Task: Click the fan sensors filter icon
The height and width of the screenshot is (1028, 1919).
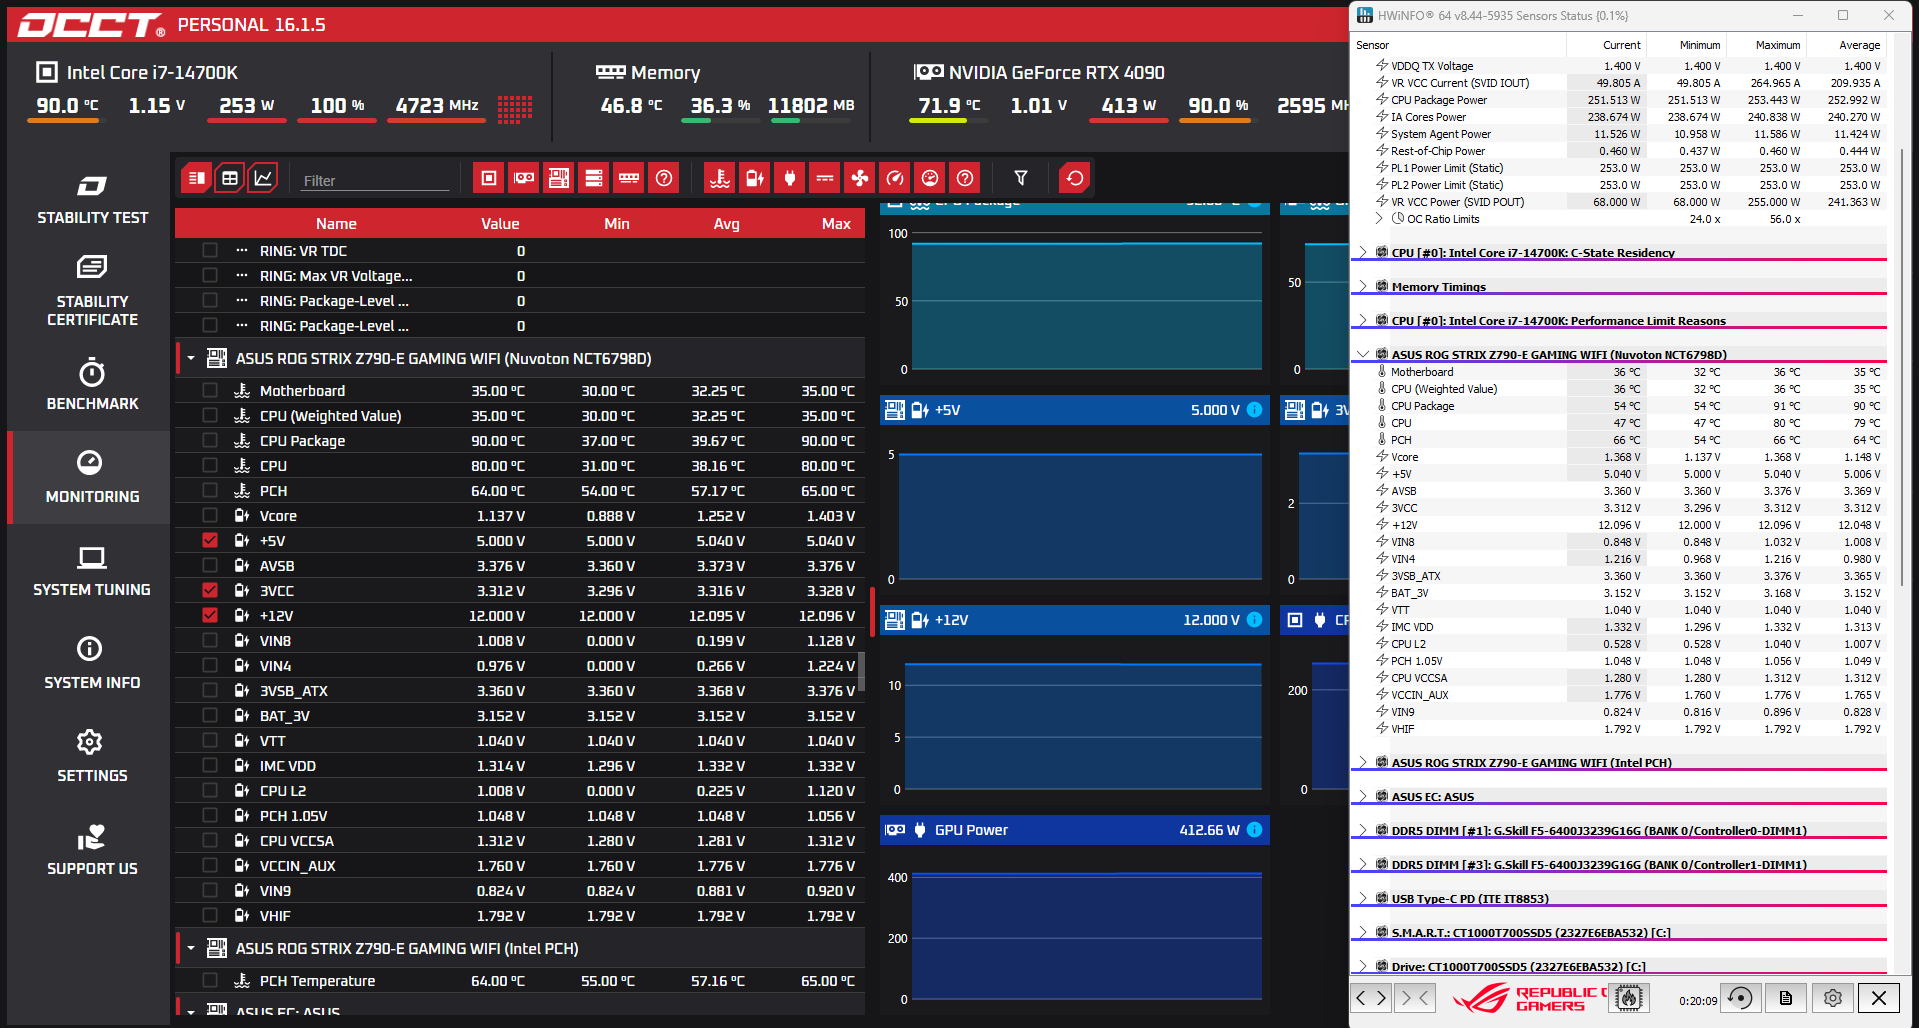Action: [x=859, y=178]
